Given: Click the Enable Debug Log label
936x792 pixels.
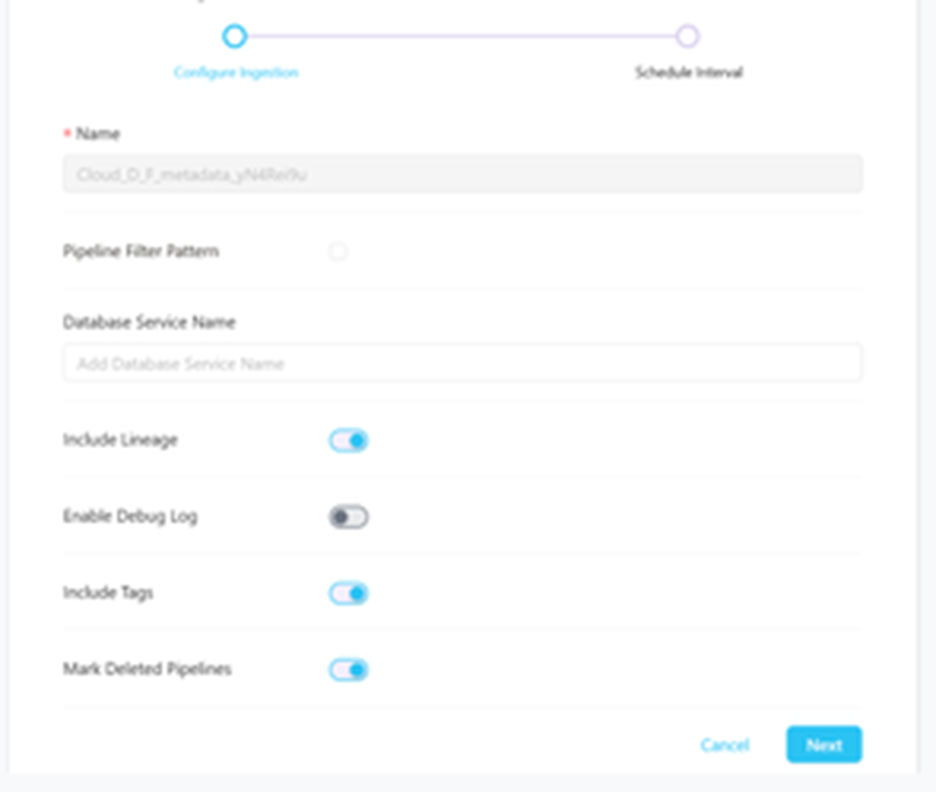Looking at the screenshot, I should pos(130,517).
